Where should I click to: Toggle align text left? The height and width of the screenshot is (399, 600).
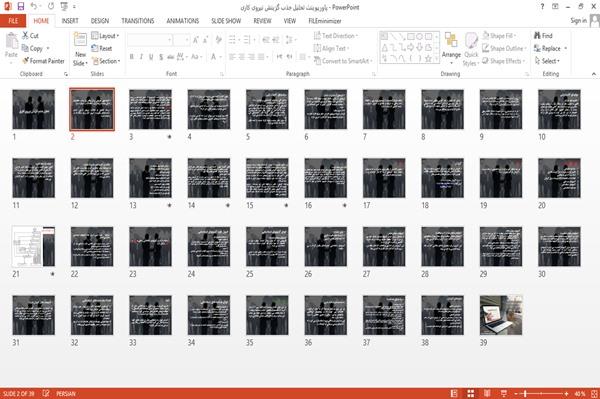(x=232, y=57)
